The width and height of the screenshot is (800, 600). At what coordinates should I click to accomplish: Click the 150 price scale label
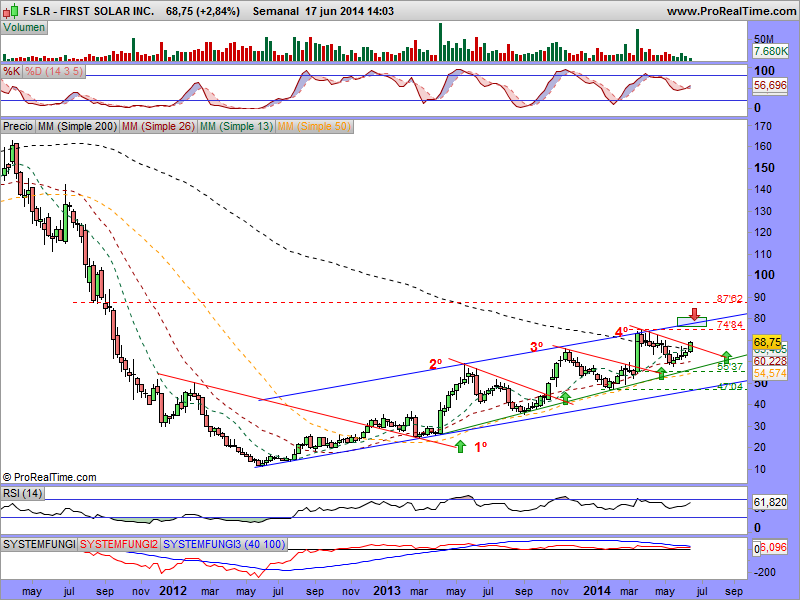click(x=764, y=168)
